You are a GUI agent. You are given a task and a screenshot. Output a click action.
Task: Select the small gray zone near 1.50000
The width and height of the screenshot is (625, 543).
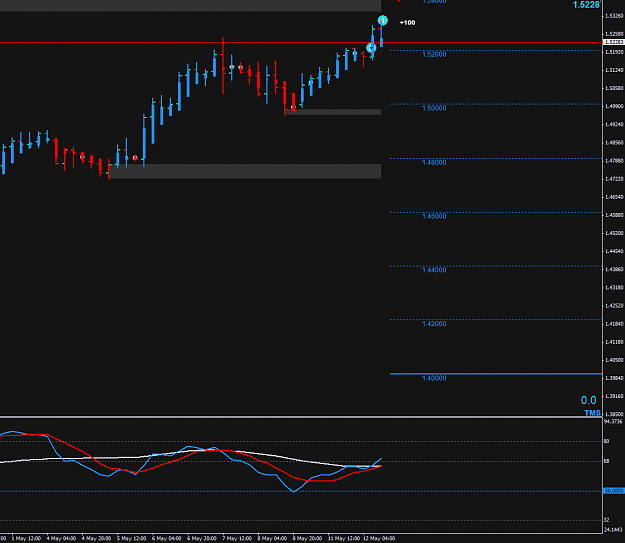[x=333, y=112]
